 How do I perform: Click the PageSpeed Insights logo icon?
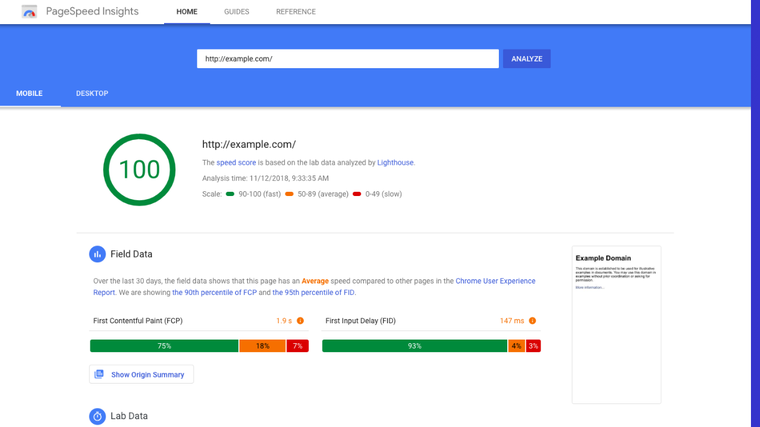point(29,12)
